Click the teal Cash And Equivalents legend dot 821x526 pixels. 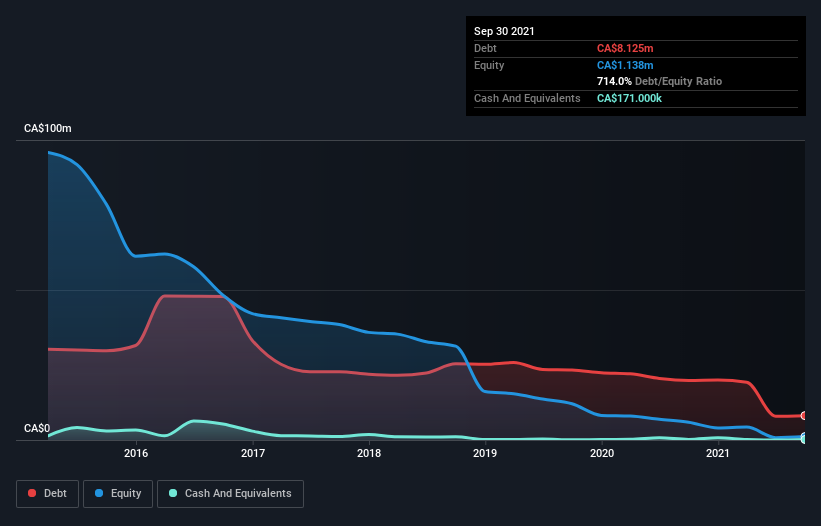click(x=173, y=493)
